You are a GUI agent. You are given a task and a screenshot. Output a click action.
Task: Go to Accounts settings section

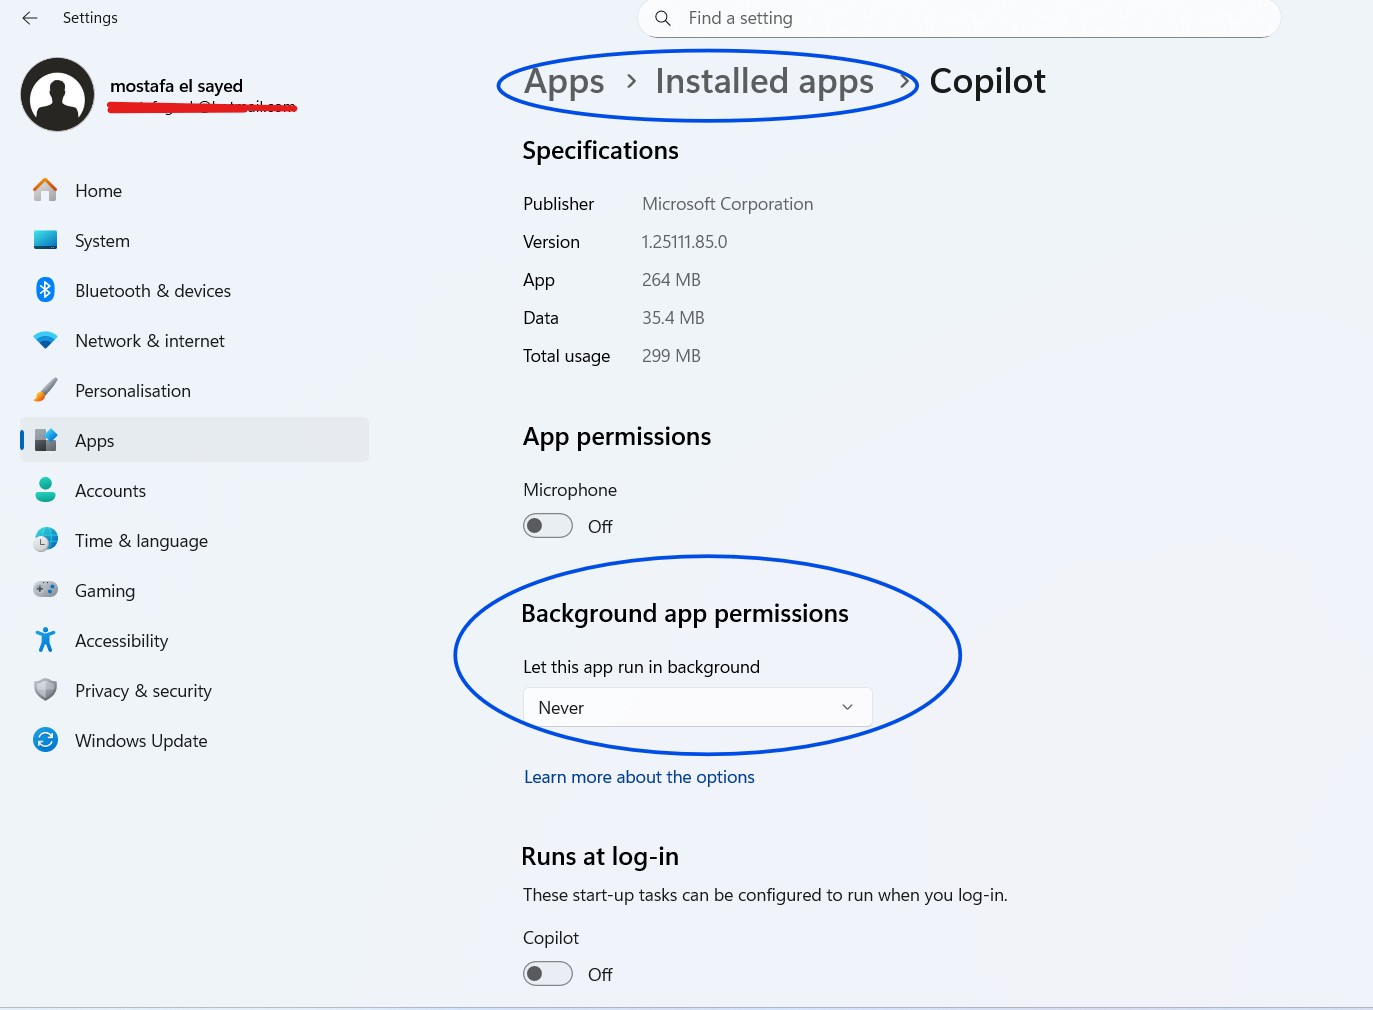pyautogui.click(x=110, y=491)
